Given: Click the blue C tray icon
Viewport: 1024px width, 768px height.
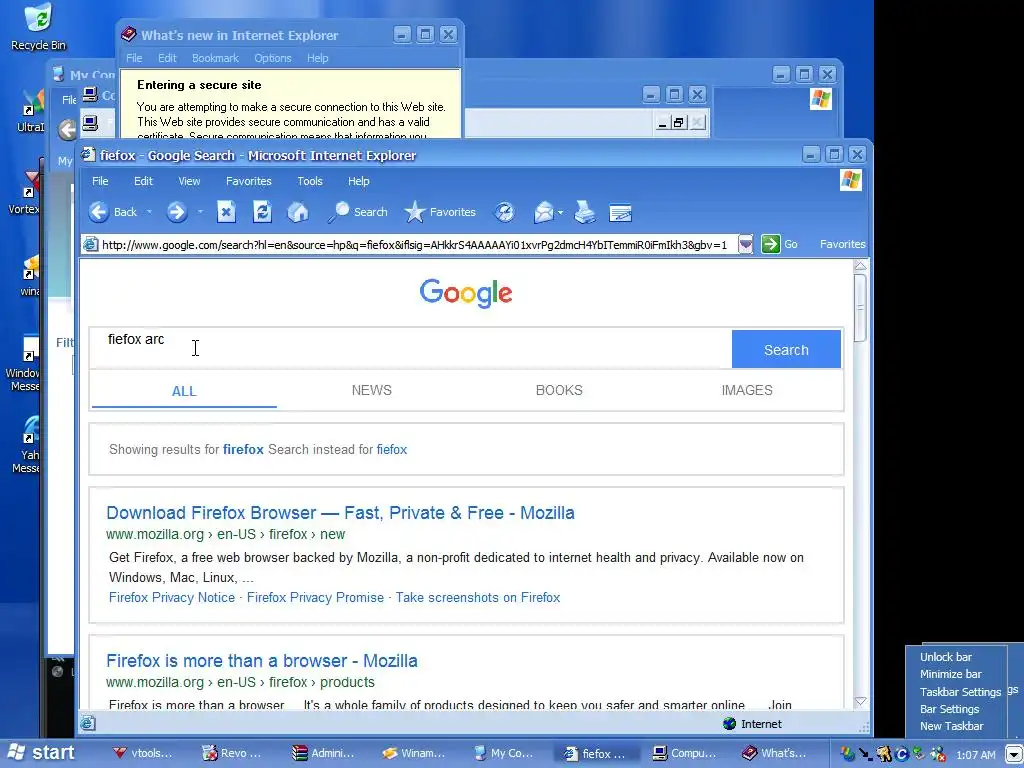Looking at the screenshot, I should [x=902, y=754].
